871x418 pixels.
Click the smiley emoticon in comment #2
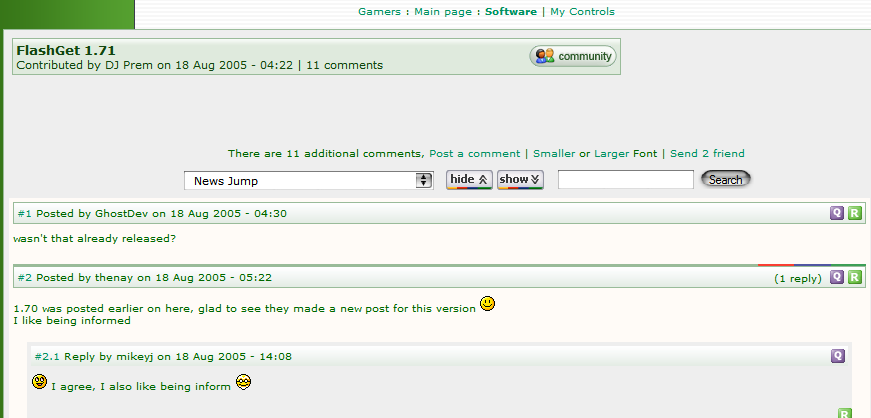(x=487, y=303)
